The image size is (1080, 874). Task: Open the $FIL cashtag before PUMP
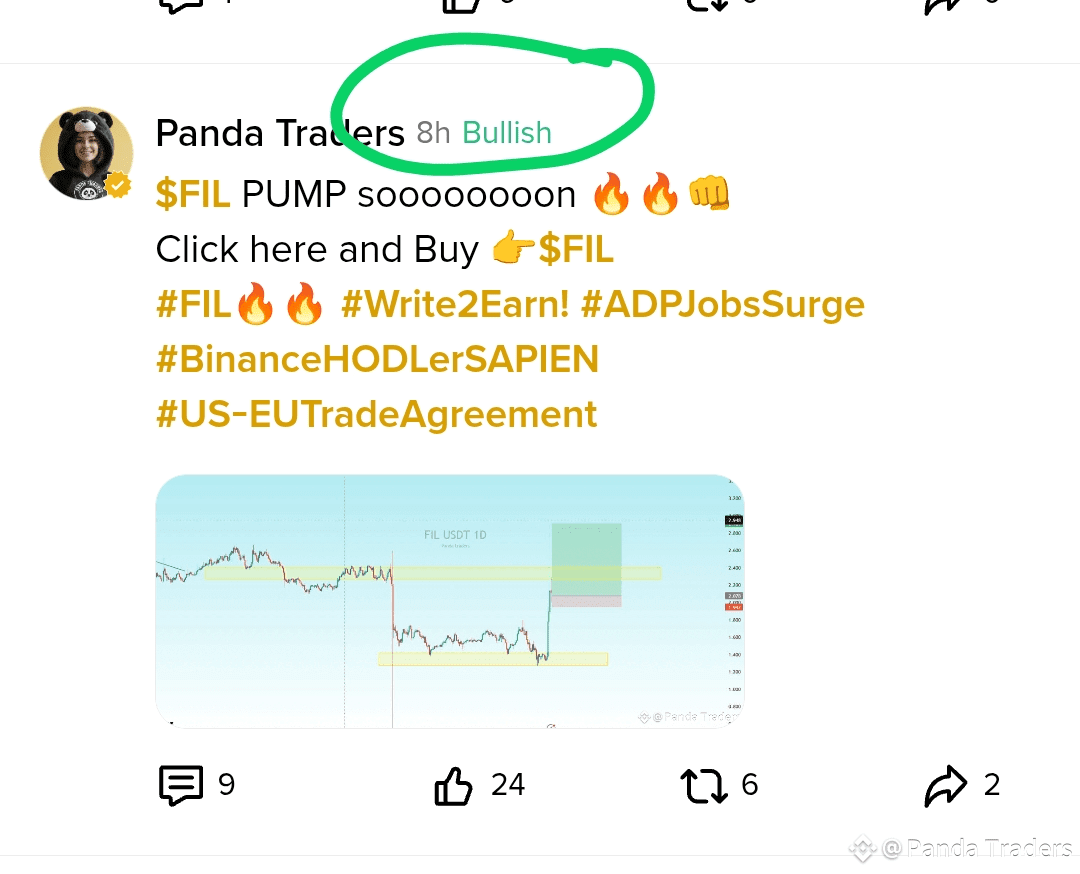coord(193,194)
